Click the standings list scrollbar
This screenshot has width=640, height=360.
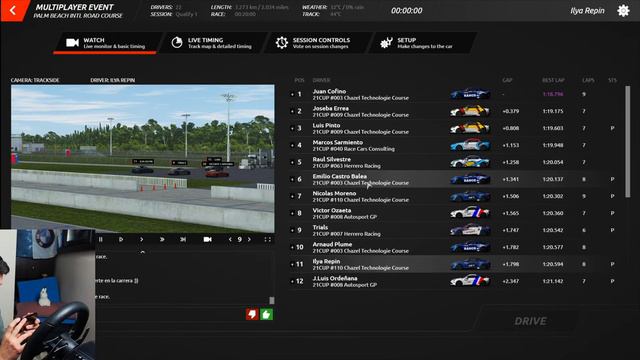click(x=628, y=142)
